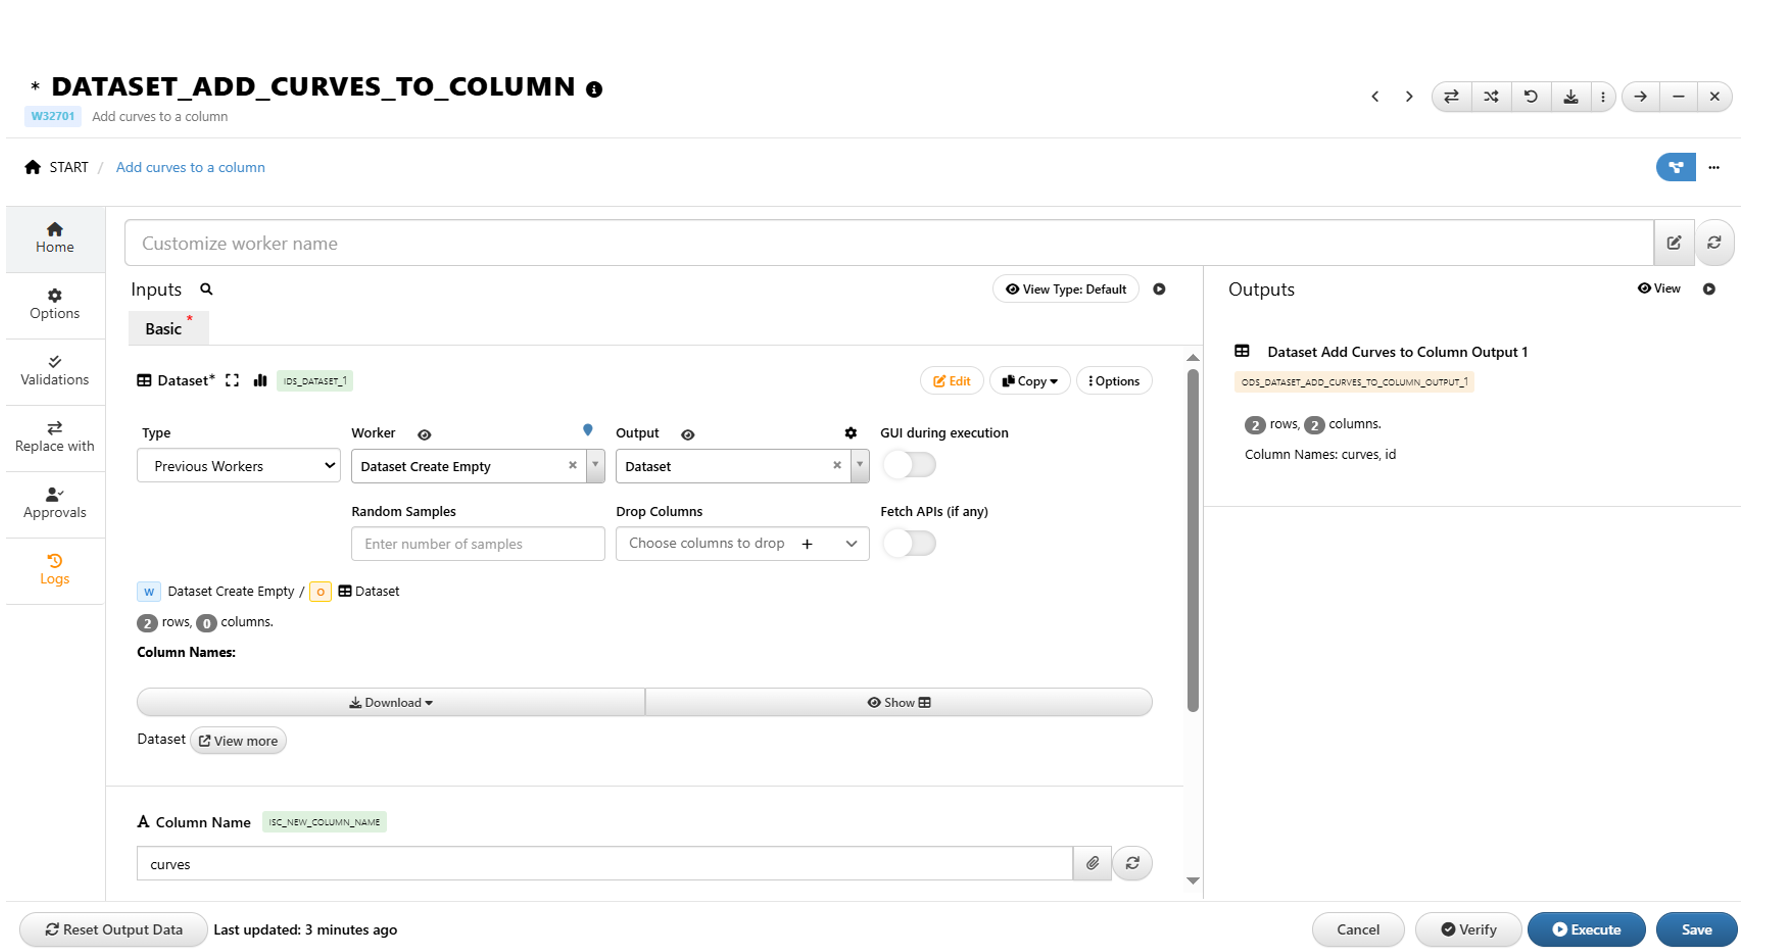Toggle eye icon next to Worker label
The width and height of the screenshot is (1774, 952).
(424, 434)
